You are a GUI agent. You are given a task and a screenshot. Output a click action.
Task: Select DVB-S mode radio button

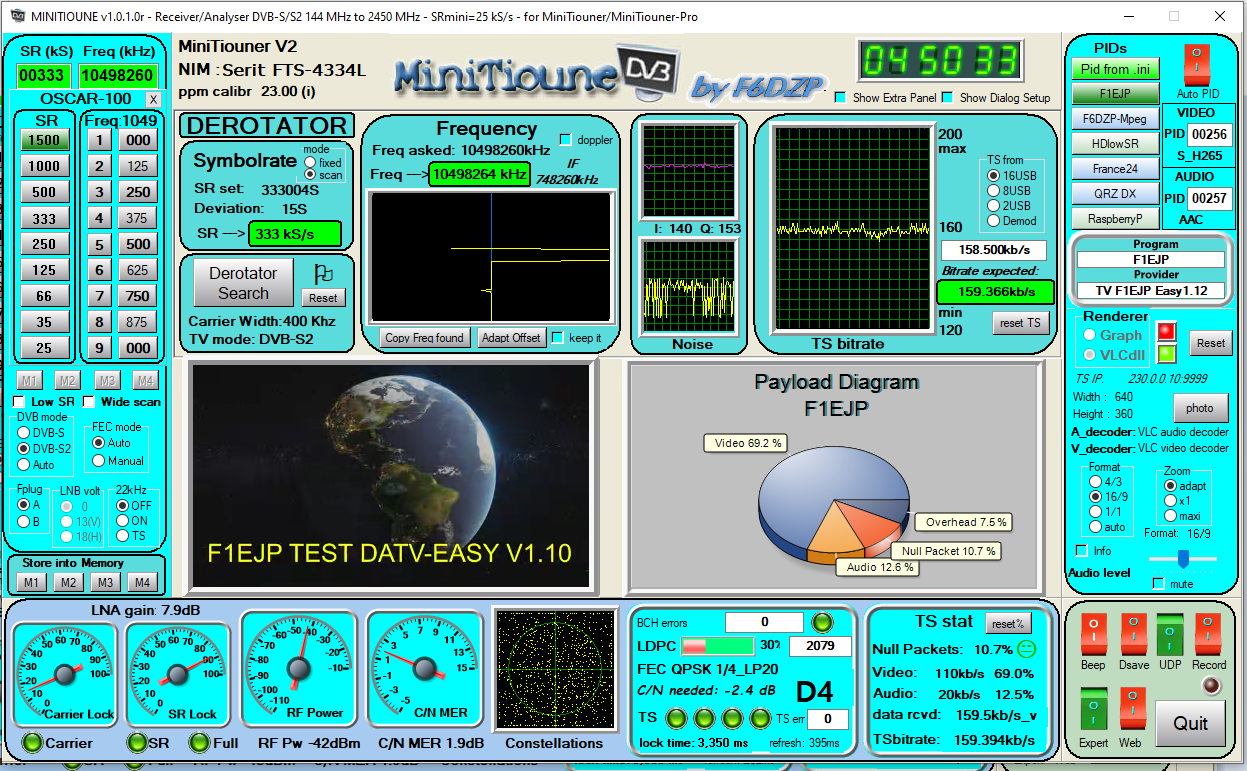click(24, 432)
